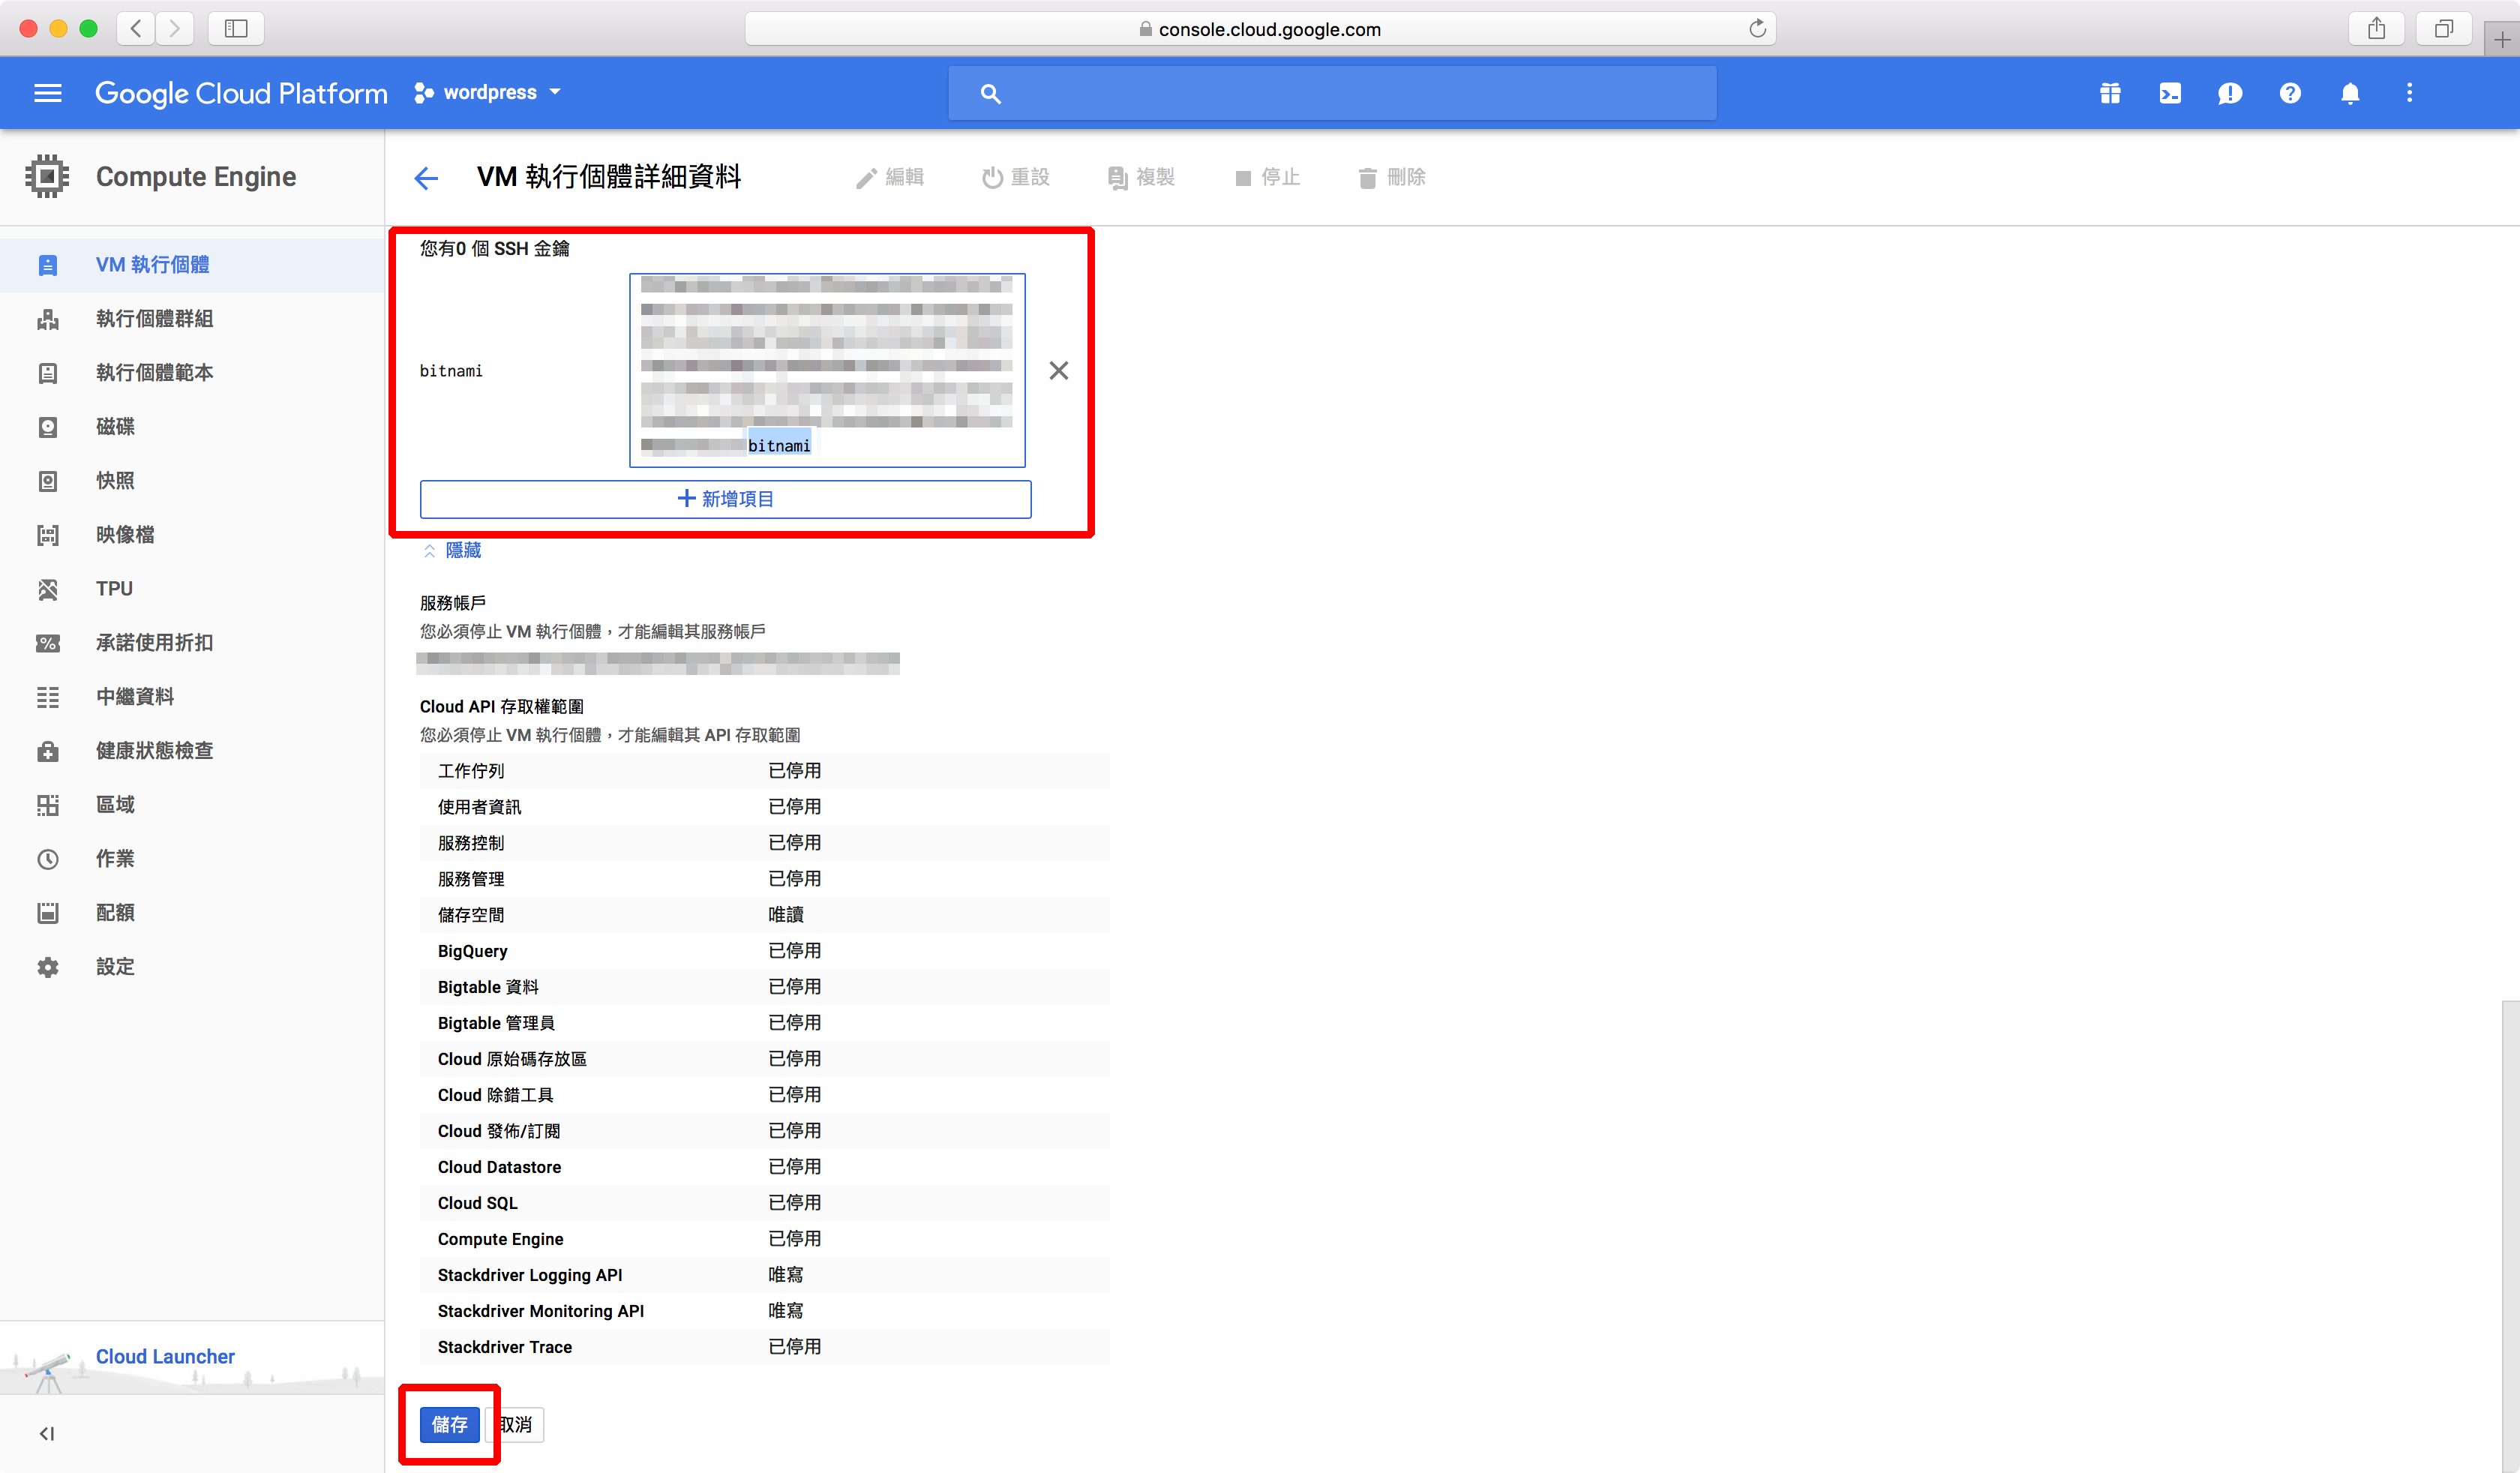Click the help question mark icon
Viewport: 2520px width, 1473px height.
(2289, 93)
